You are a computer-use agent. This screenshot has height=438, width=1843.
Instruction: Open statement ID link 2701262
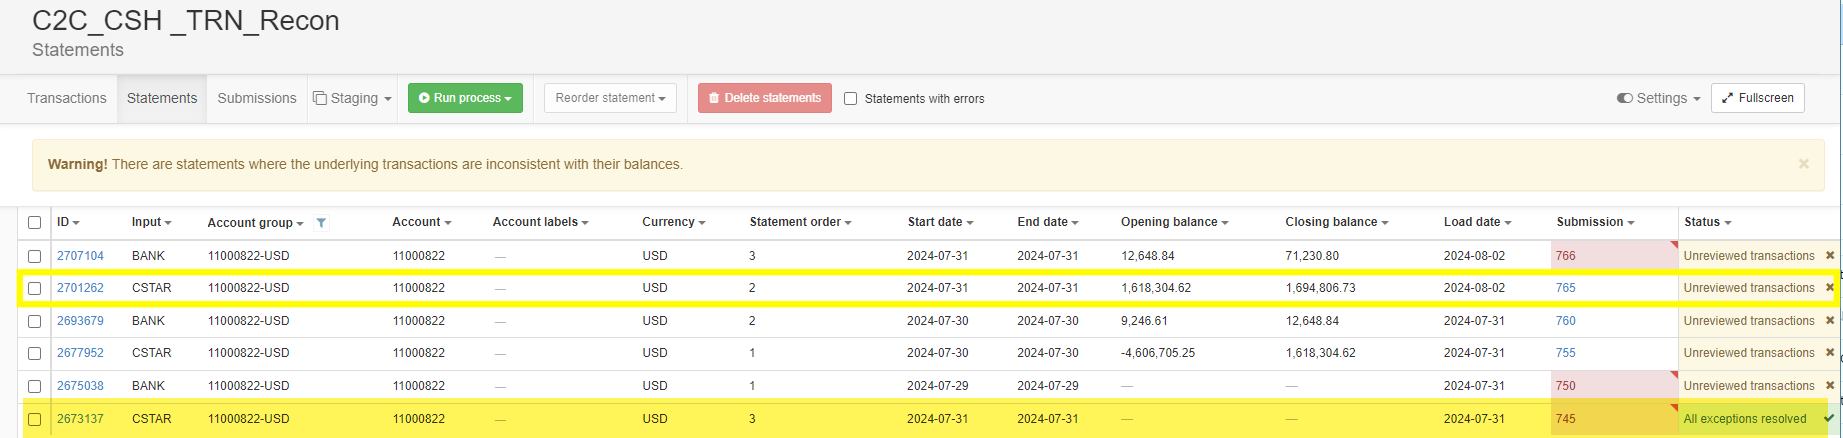[x=80, y=288]
